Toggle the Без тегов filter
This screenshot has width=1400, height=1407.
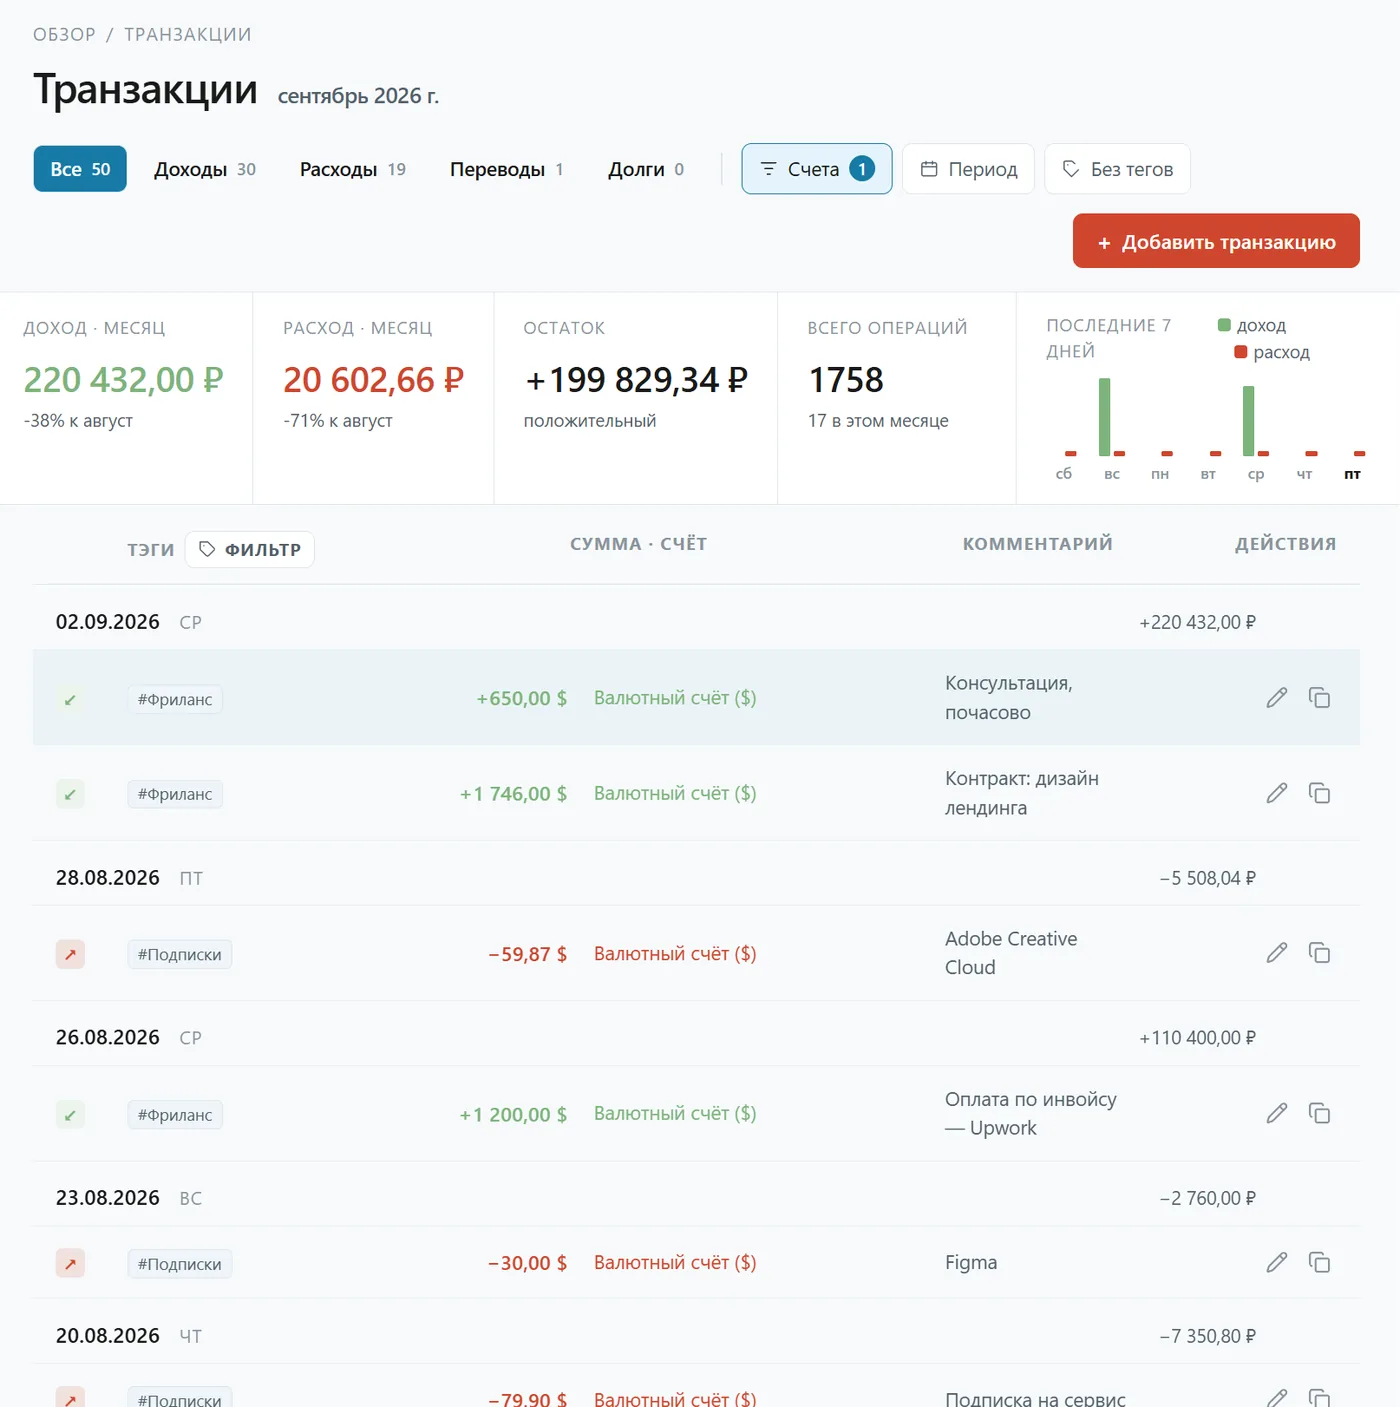click(x=1117, y=169)
